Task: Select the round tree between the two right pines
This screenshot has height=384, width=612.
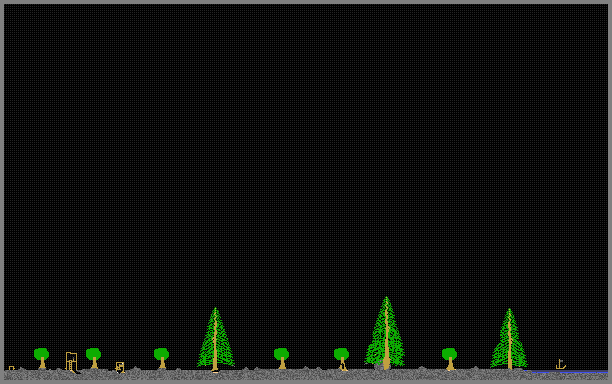Action: [x=450, y=359]
